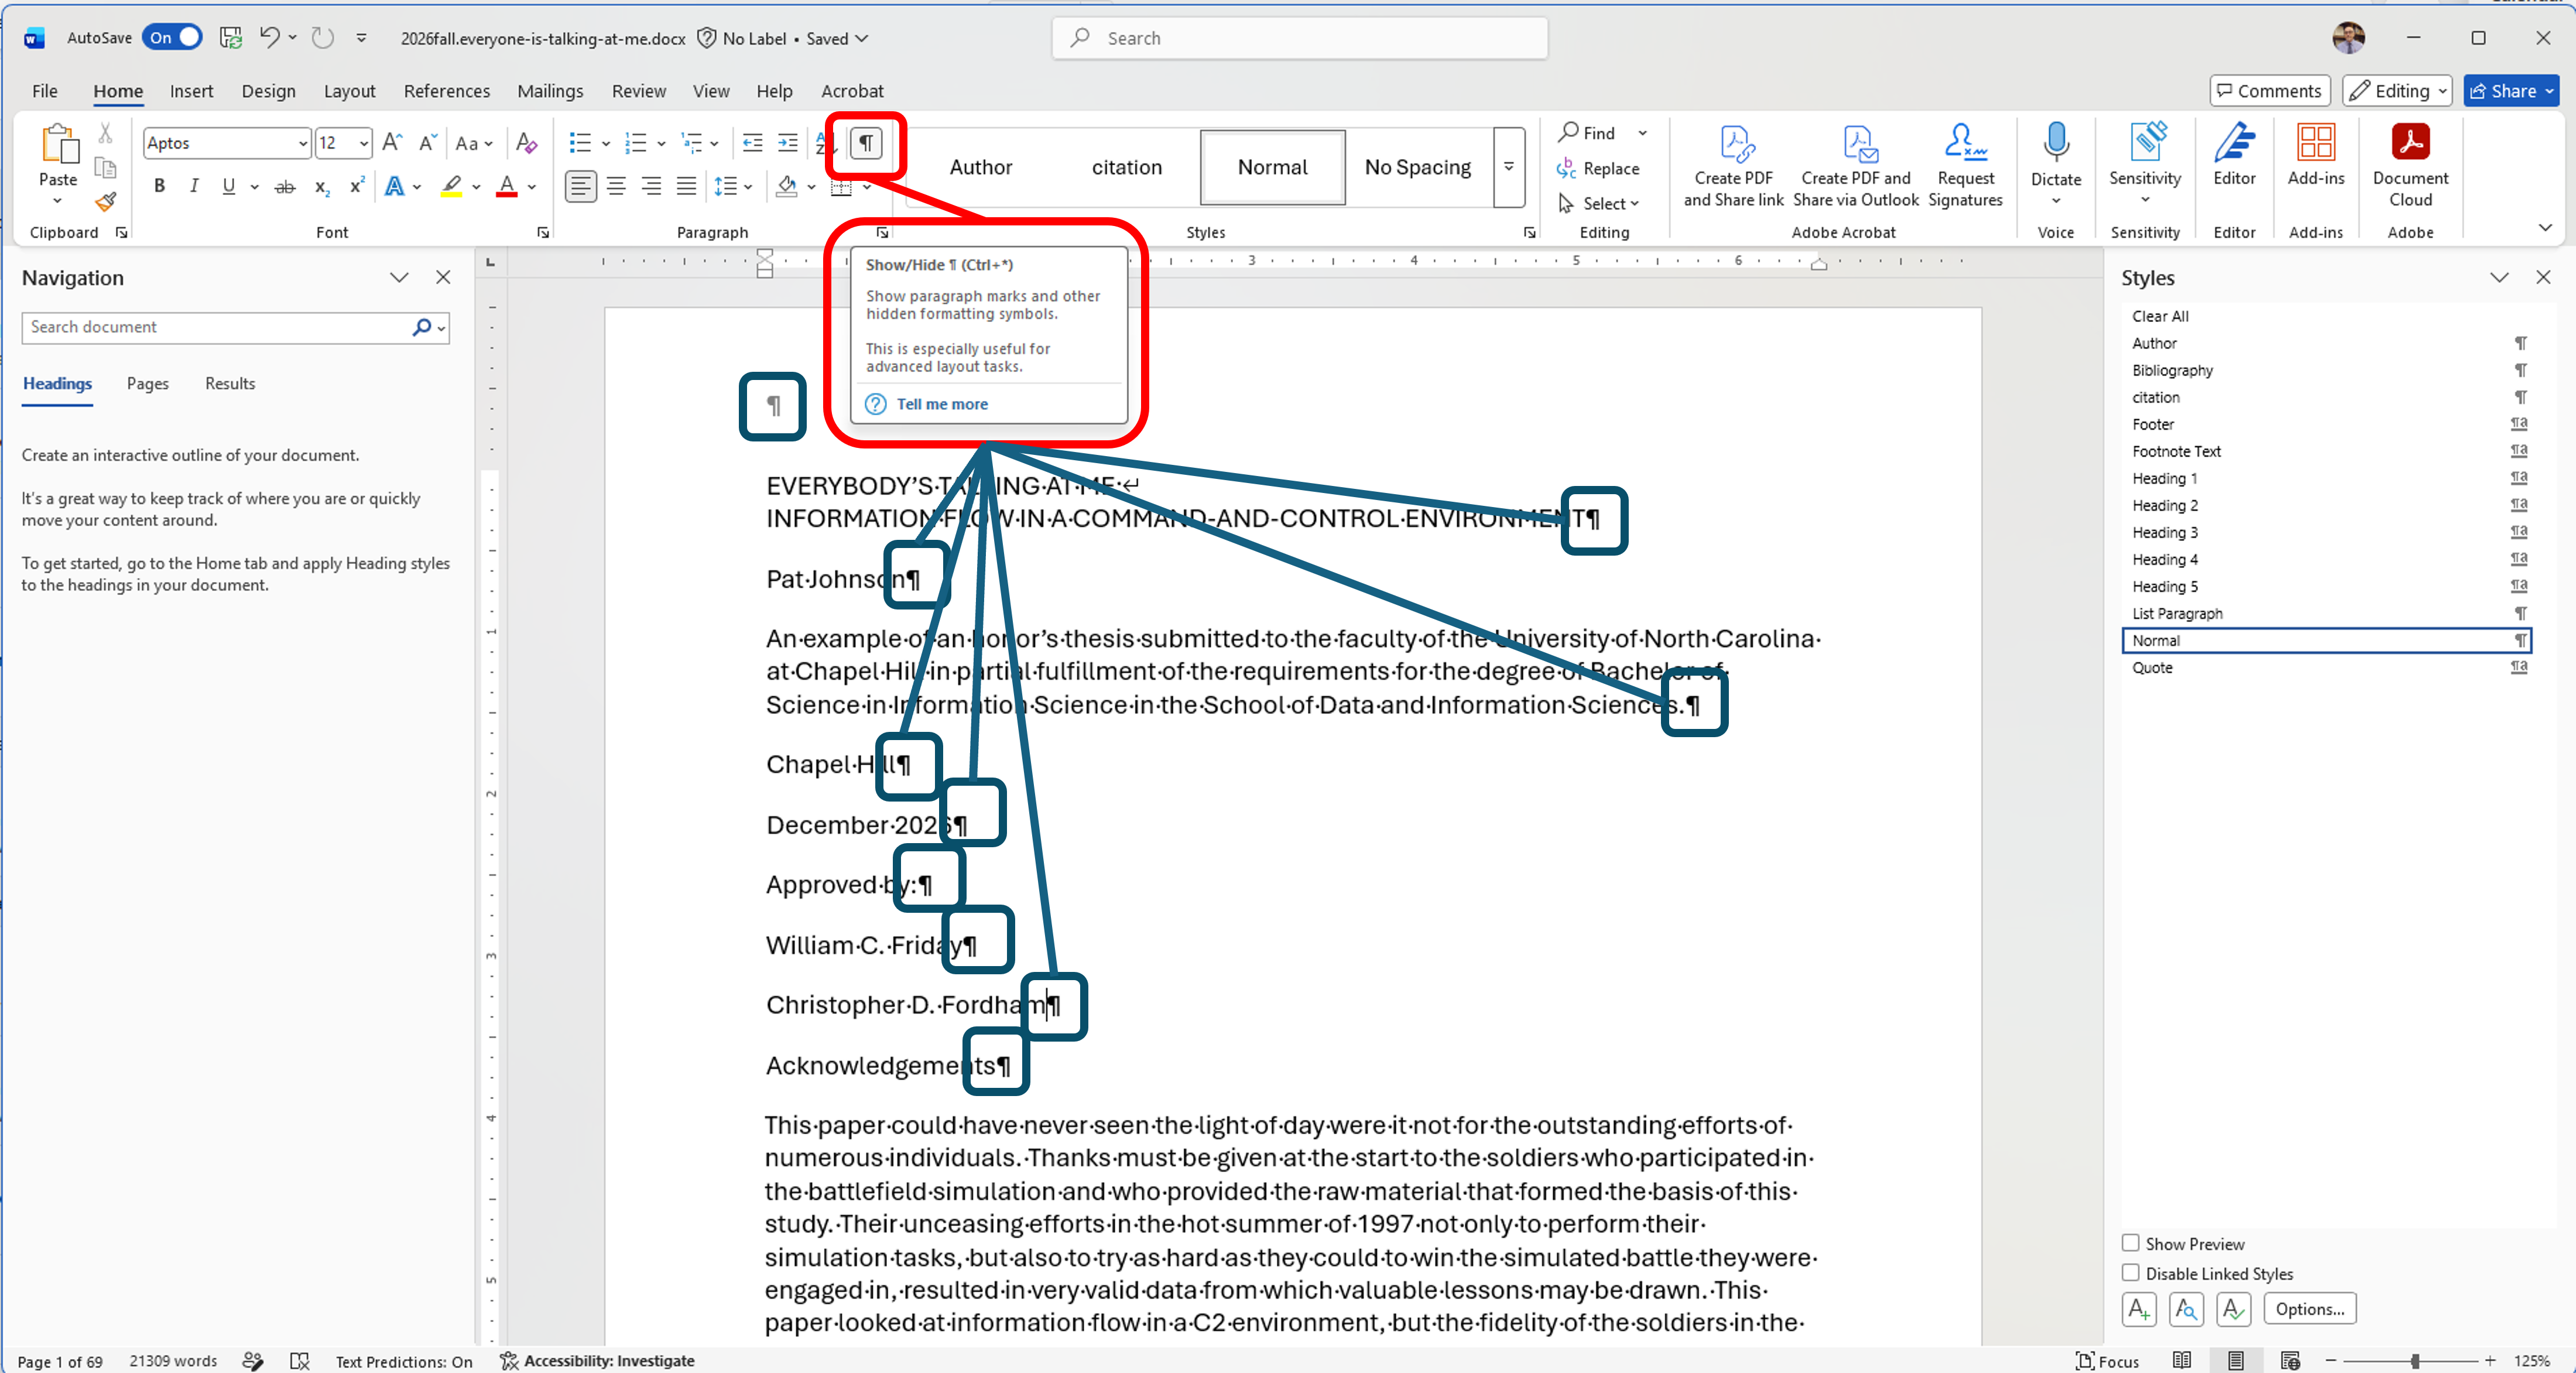Switch to Web Layout view in status bar
2576x1373 pixels.
2290,1360
